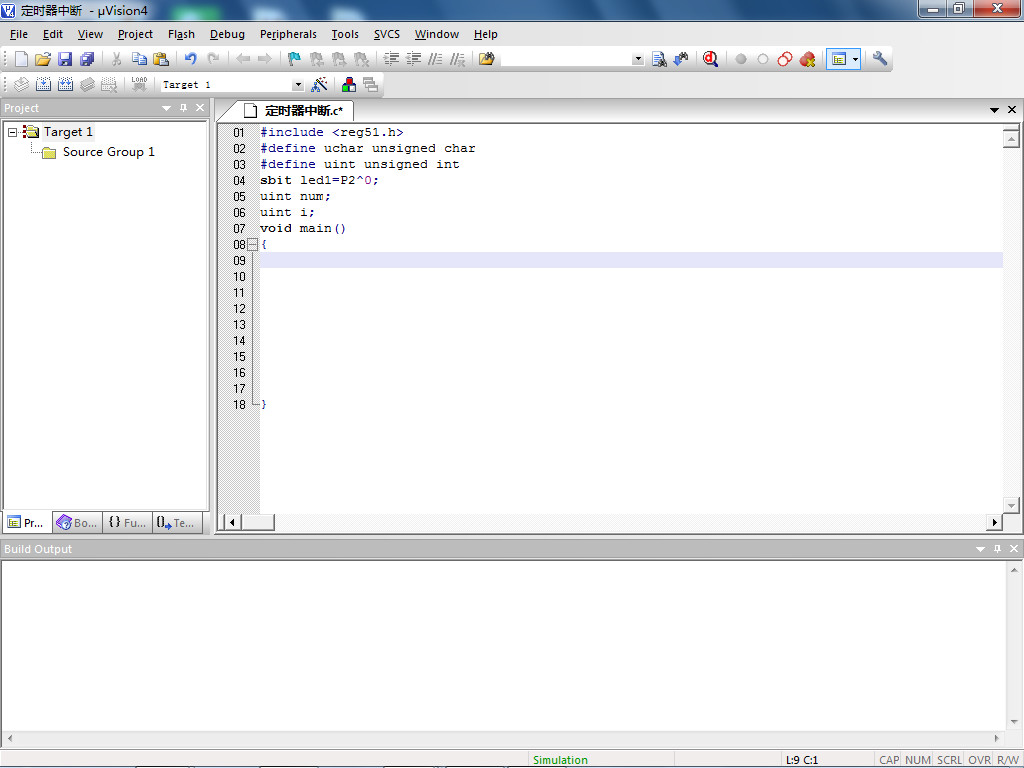Screen dimensions: 1024x768
Task: Pin the Project panel
Action: point(184,108)
